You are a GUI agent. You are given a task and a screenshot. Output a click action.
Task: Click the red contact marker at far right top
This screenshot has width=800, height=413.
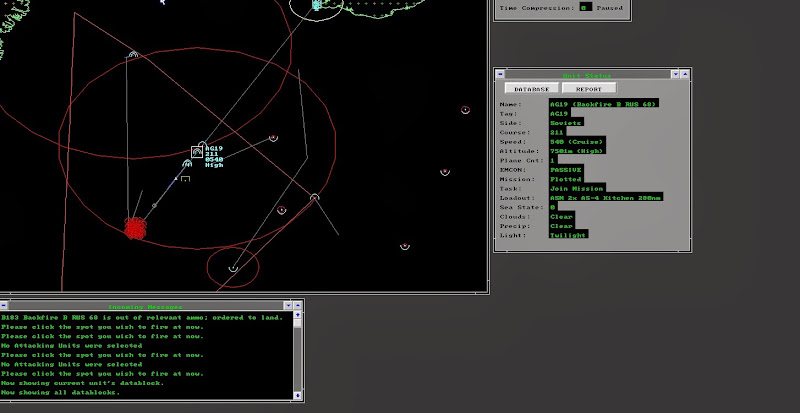(465, 110)
